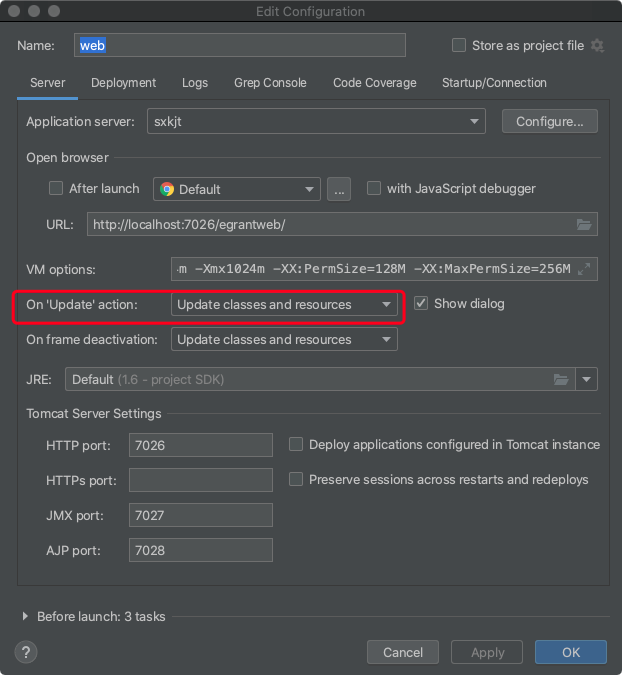Check Preserve sessions across restarts and redeploys
622x675 pixels.
[296, 480]
